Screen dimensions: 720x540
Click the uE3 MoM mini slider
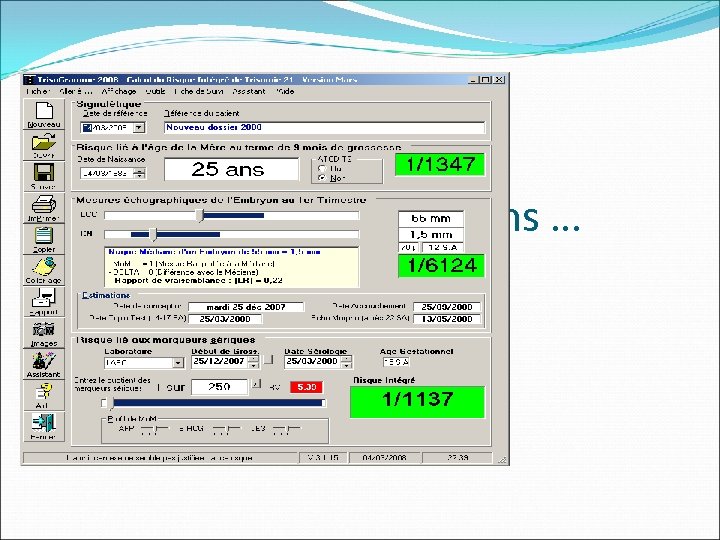[287, 428]
